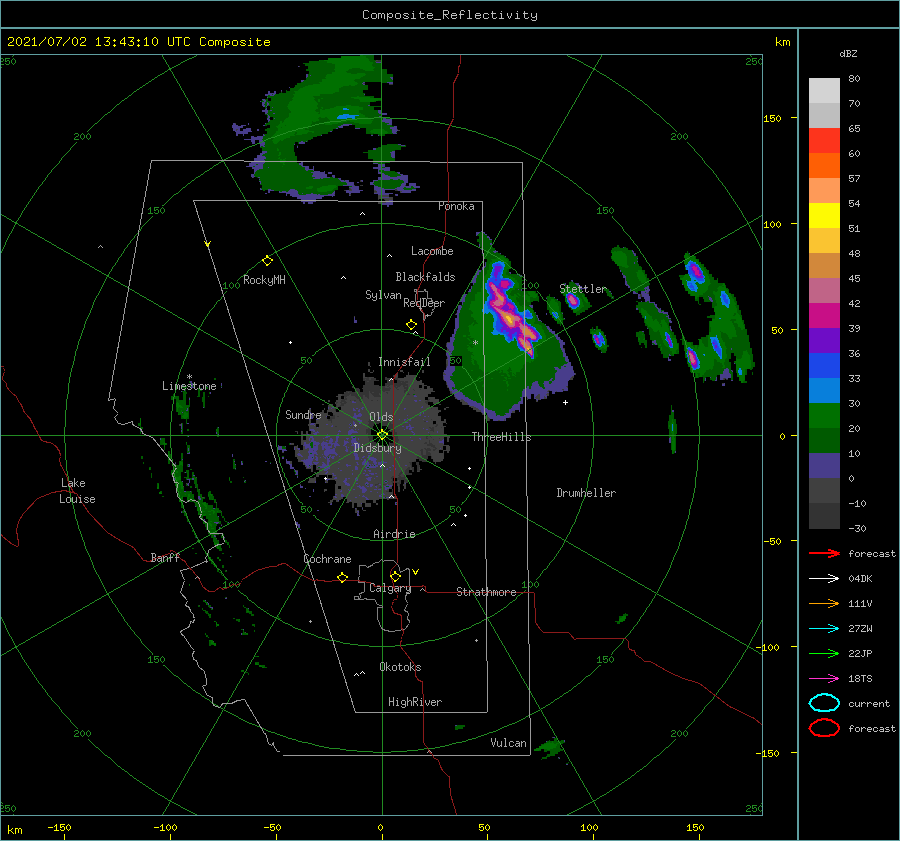Screen dimensions: 900x841
Task: Pick the bright green 20-30 dBZ swatch
Action: click(x=824, y=416)
